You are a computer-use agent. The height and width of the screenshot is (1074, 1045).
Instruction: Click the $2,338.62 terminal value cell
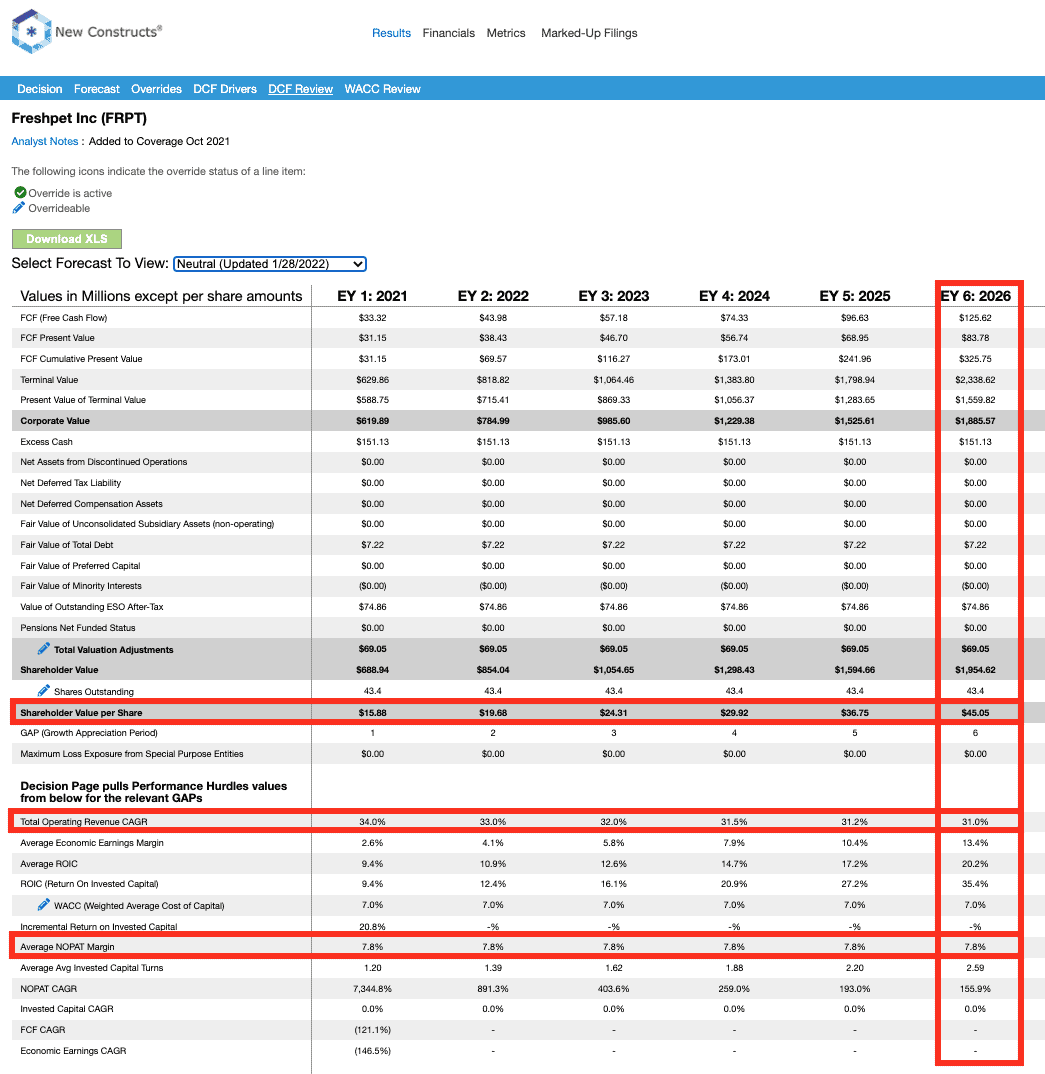click(975, 380)
